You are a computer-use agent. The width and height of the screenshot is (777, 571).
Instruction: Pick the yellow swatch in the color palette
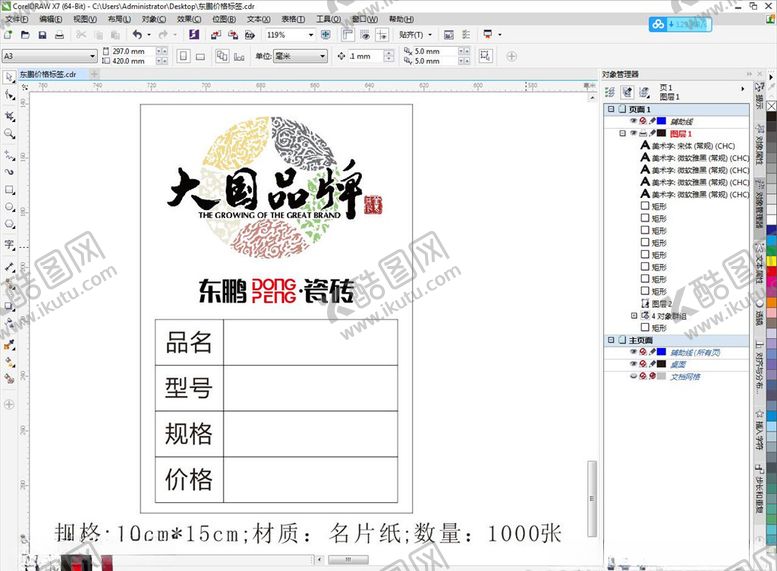pos(772,261)
